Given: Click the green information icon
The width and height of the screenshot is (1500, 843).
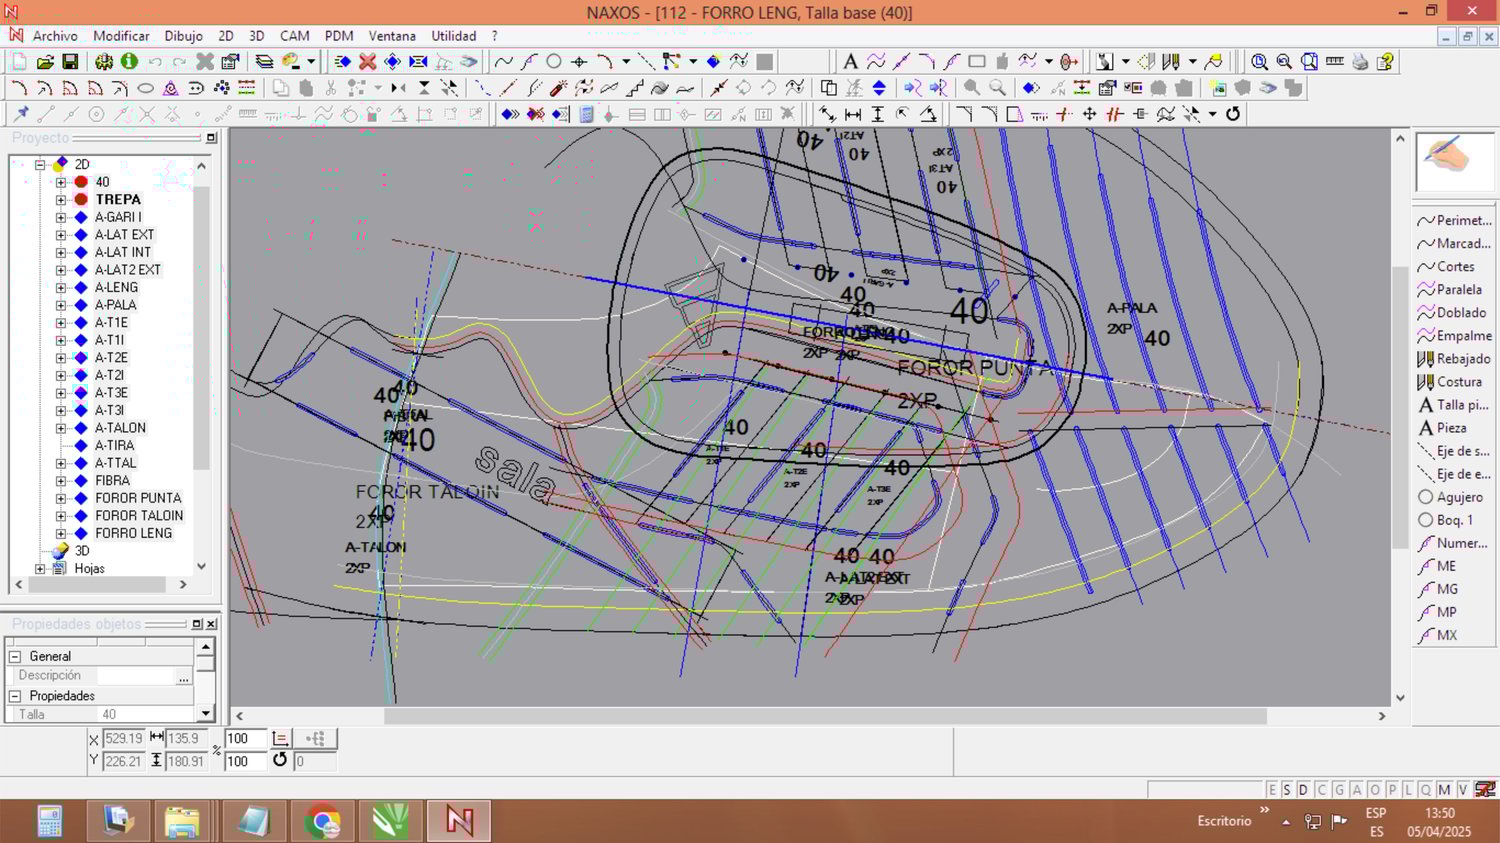Looking at the screenshot, I should pos(129,62).
